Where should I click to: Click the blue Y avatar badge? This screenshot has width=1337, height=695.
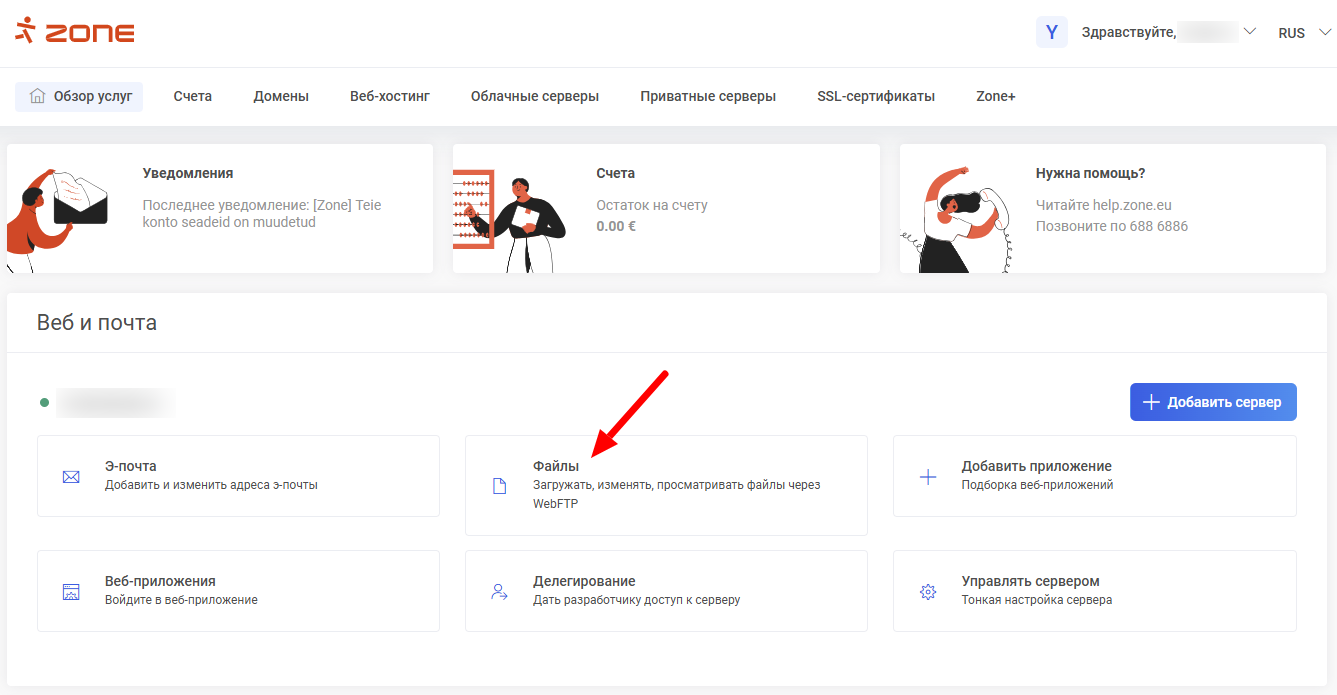[1050, 32]
